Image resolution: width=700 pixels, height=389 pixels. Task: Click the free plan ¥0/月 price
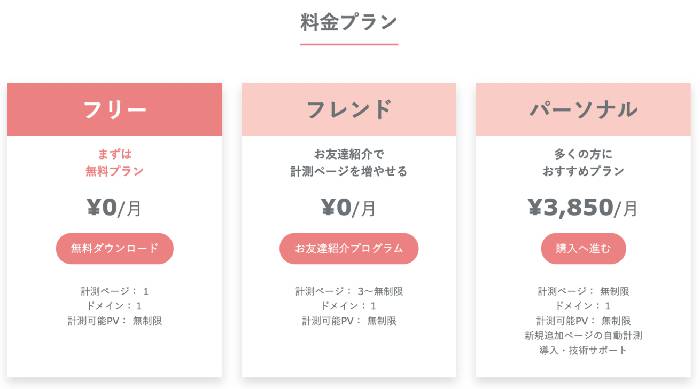click(x=114, y=208)
